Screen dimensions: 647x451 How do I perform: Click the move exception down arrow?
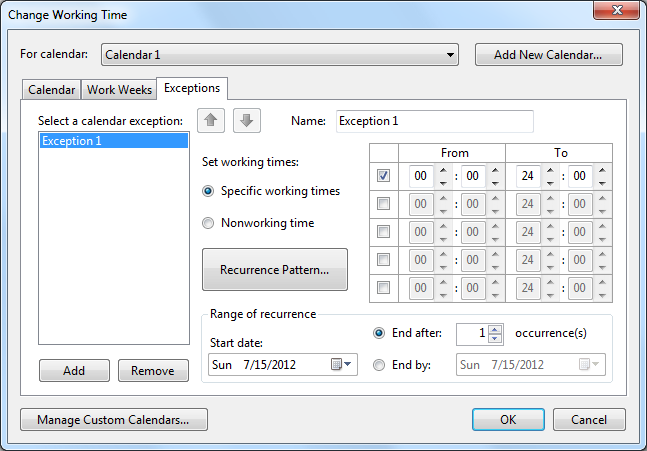[247, 121]
